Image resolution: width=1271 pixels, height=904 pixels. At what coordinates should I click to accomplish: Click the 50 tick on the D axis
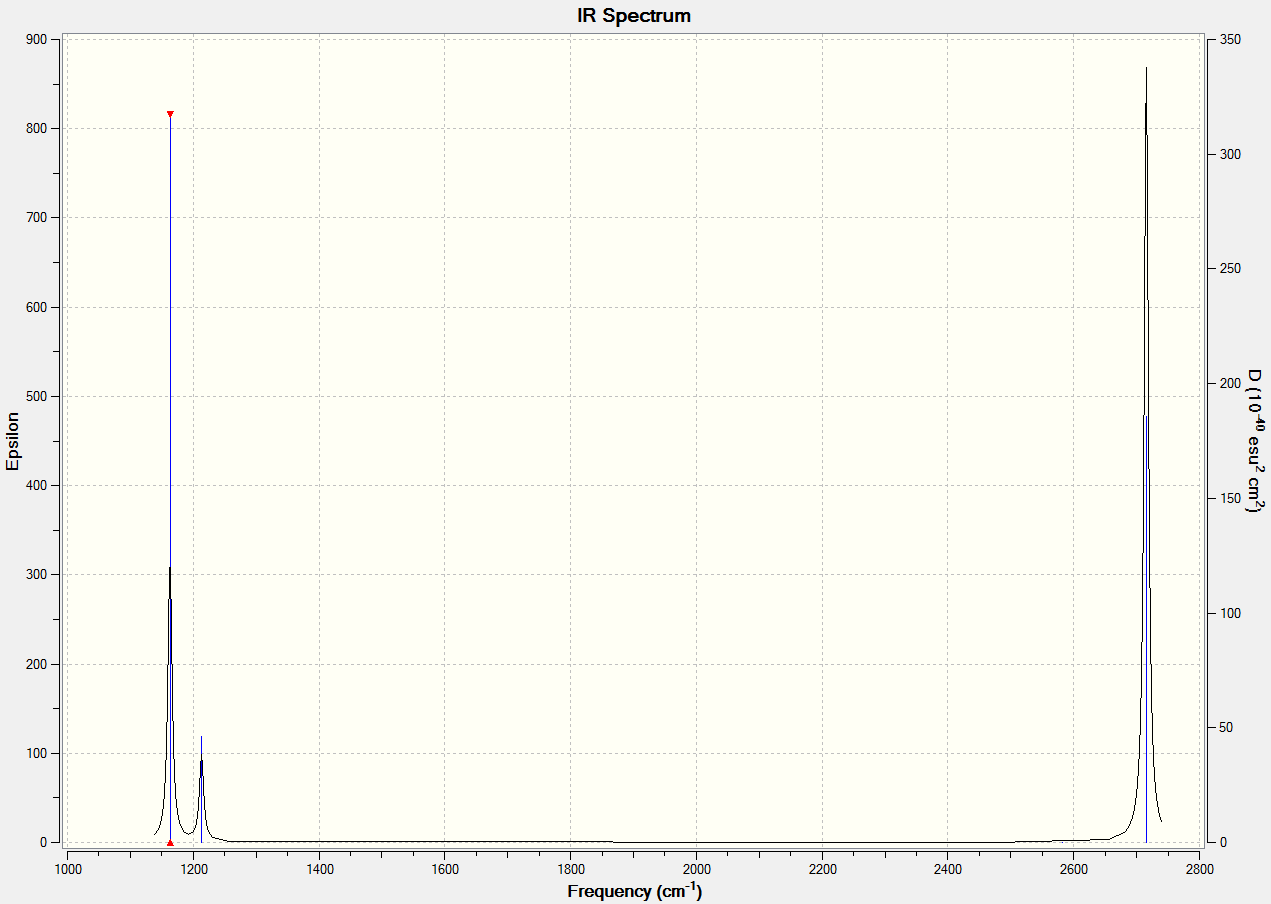coord(1227,728)
